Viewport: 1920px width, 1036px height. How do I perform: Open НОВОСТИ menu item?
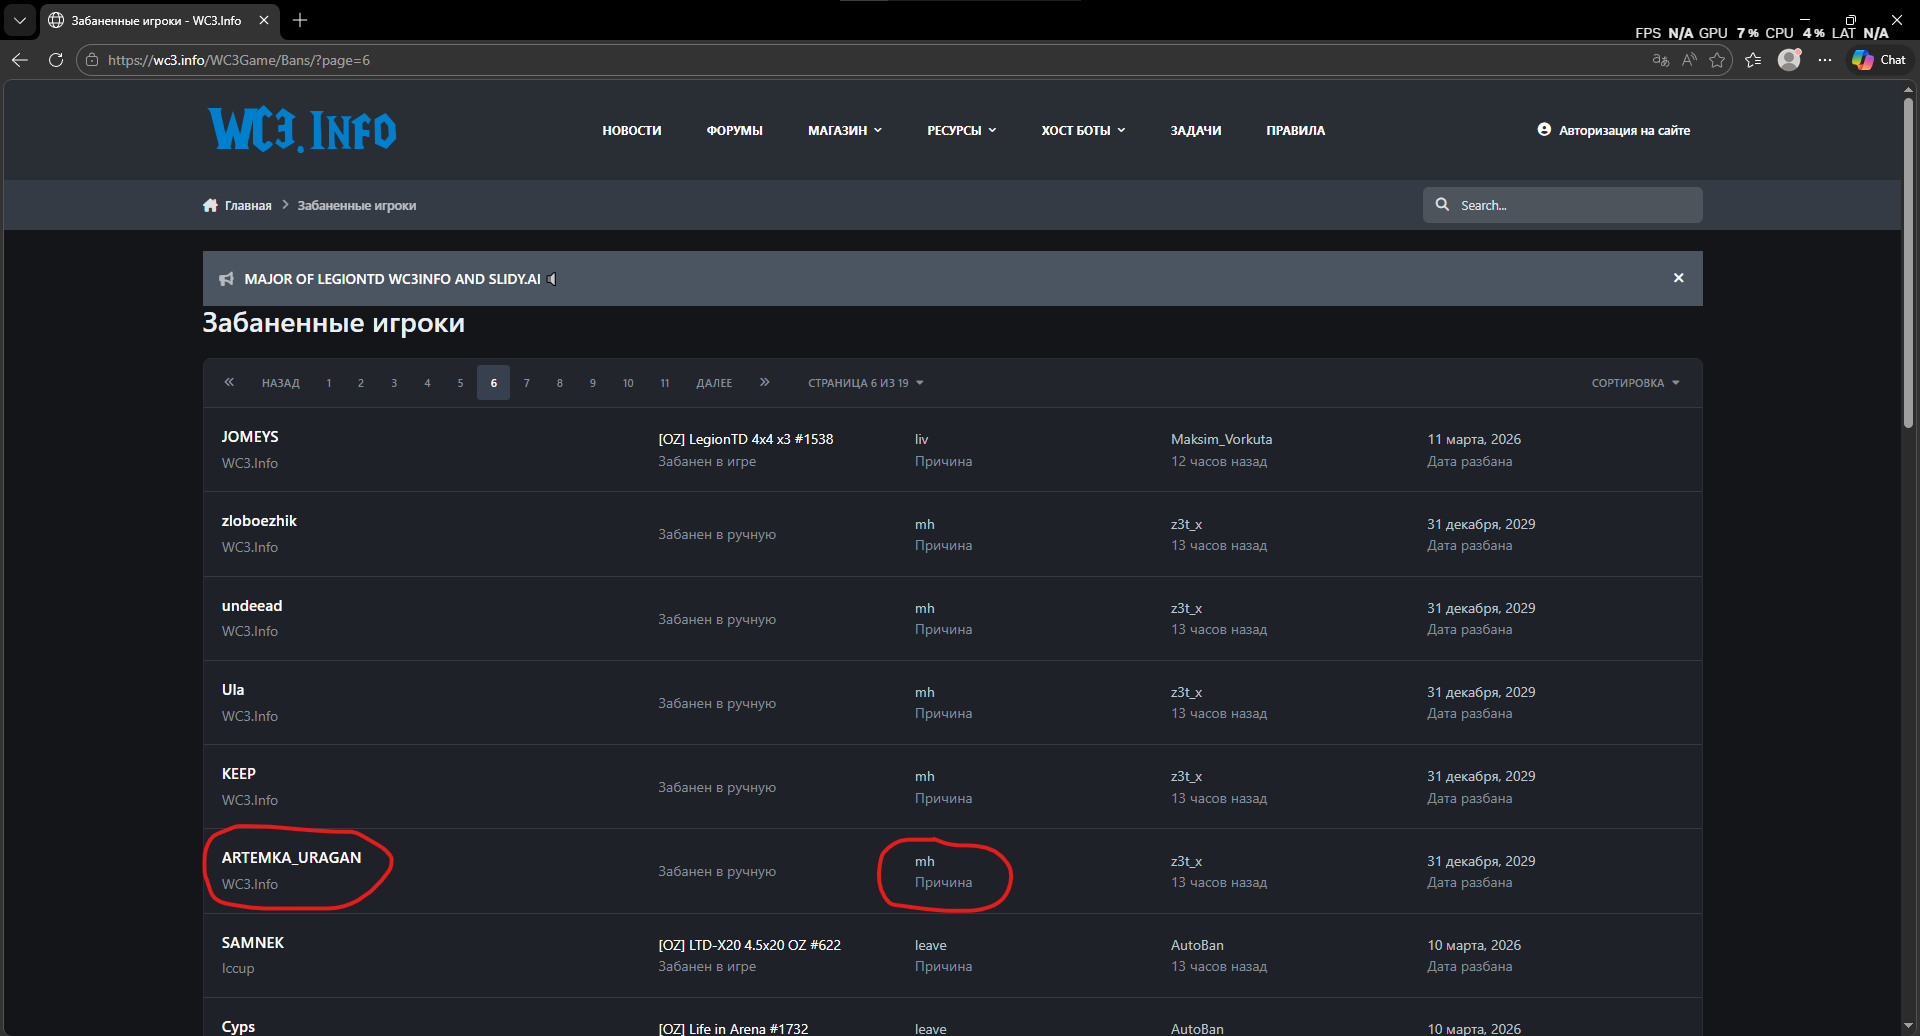pyautogui.click(x=632, y=131)
